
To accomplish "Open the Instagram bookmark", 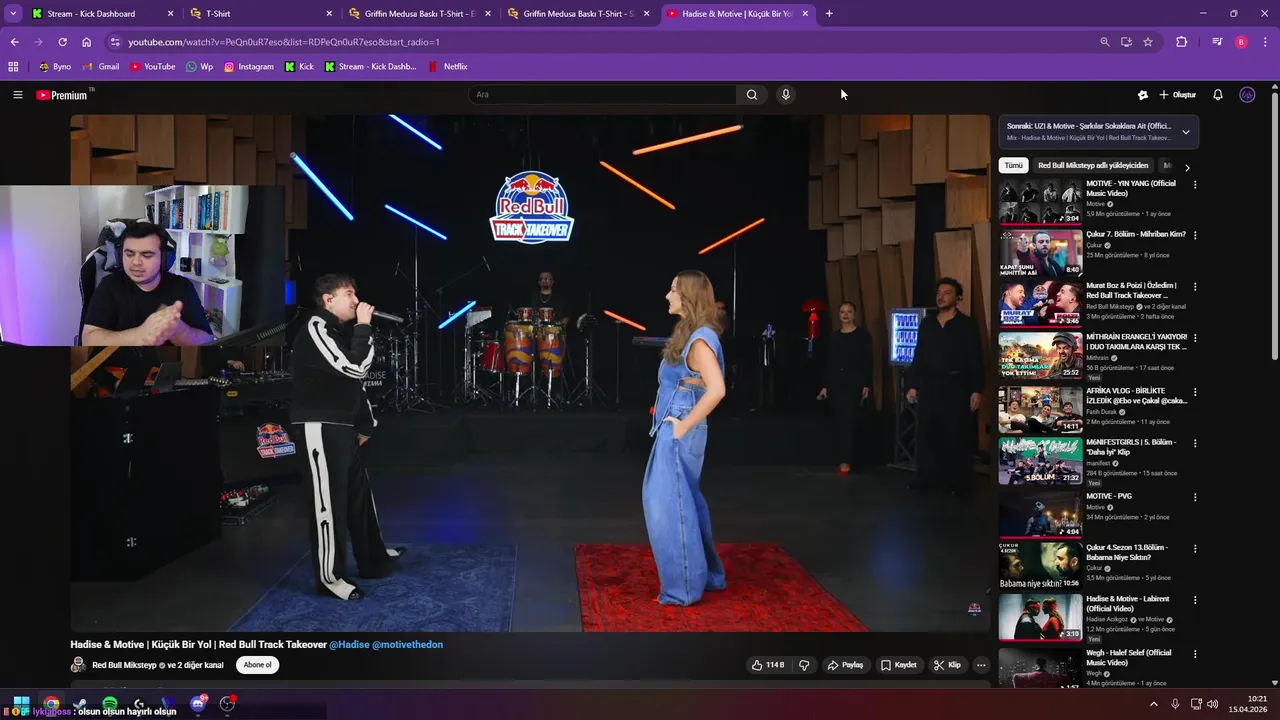I will 249,67.
